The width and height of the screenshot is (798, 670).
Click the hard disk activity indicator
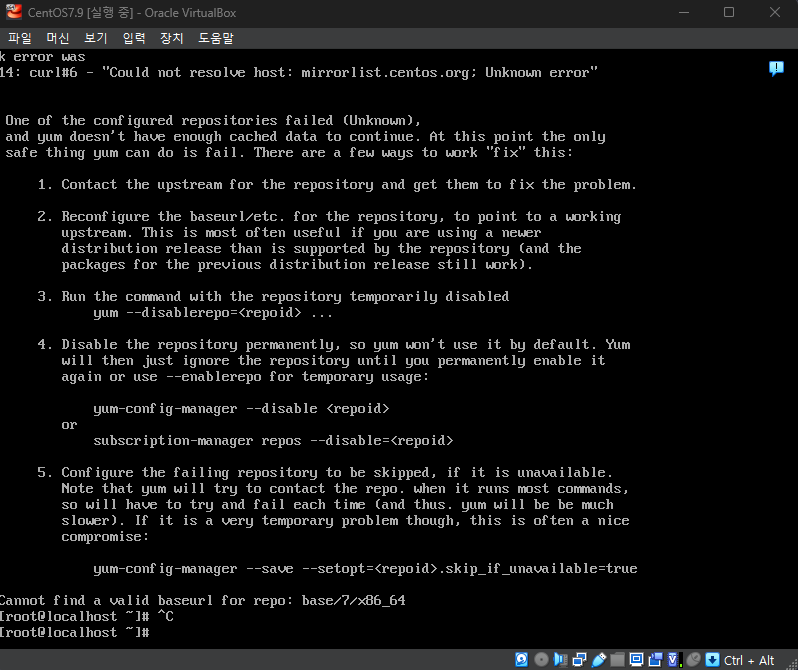[522, 660]
